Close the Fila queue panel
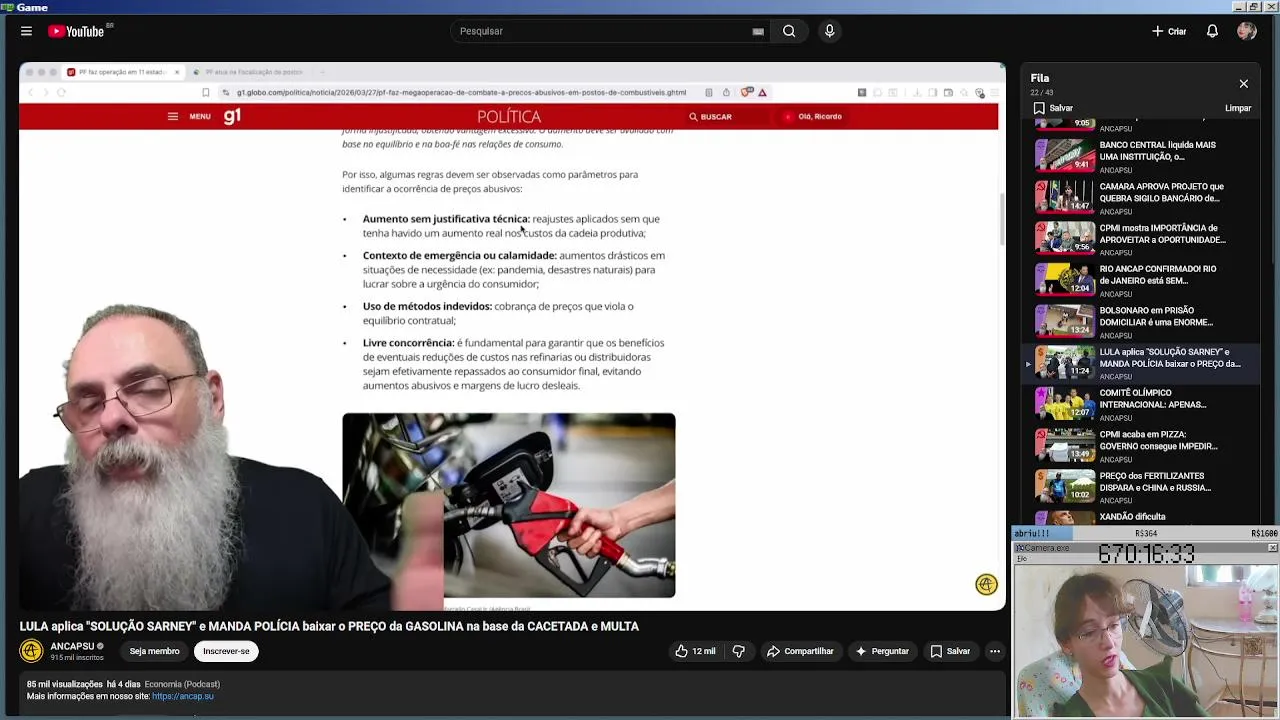1280x720 pixels. pyautogui.click(x=1243, y=84)
